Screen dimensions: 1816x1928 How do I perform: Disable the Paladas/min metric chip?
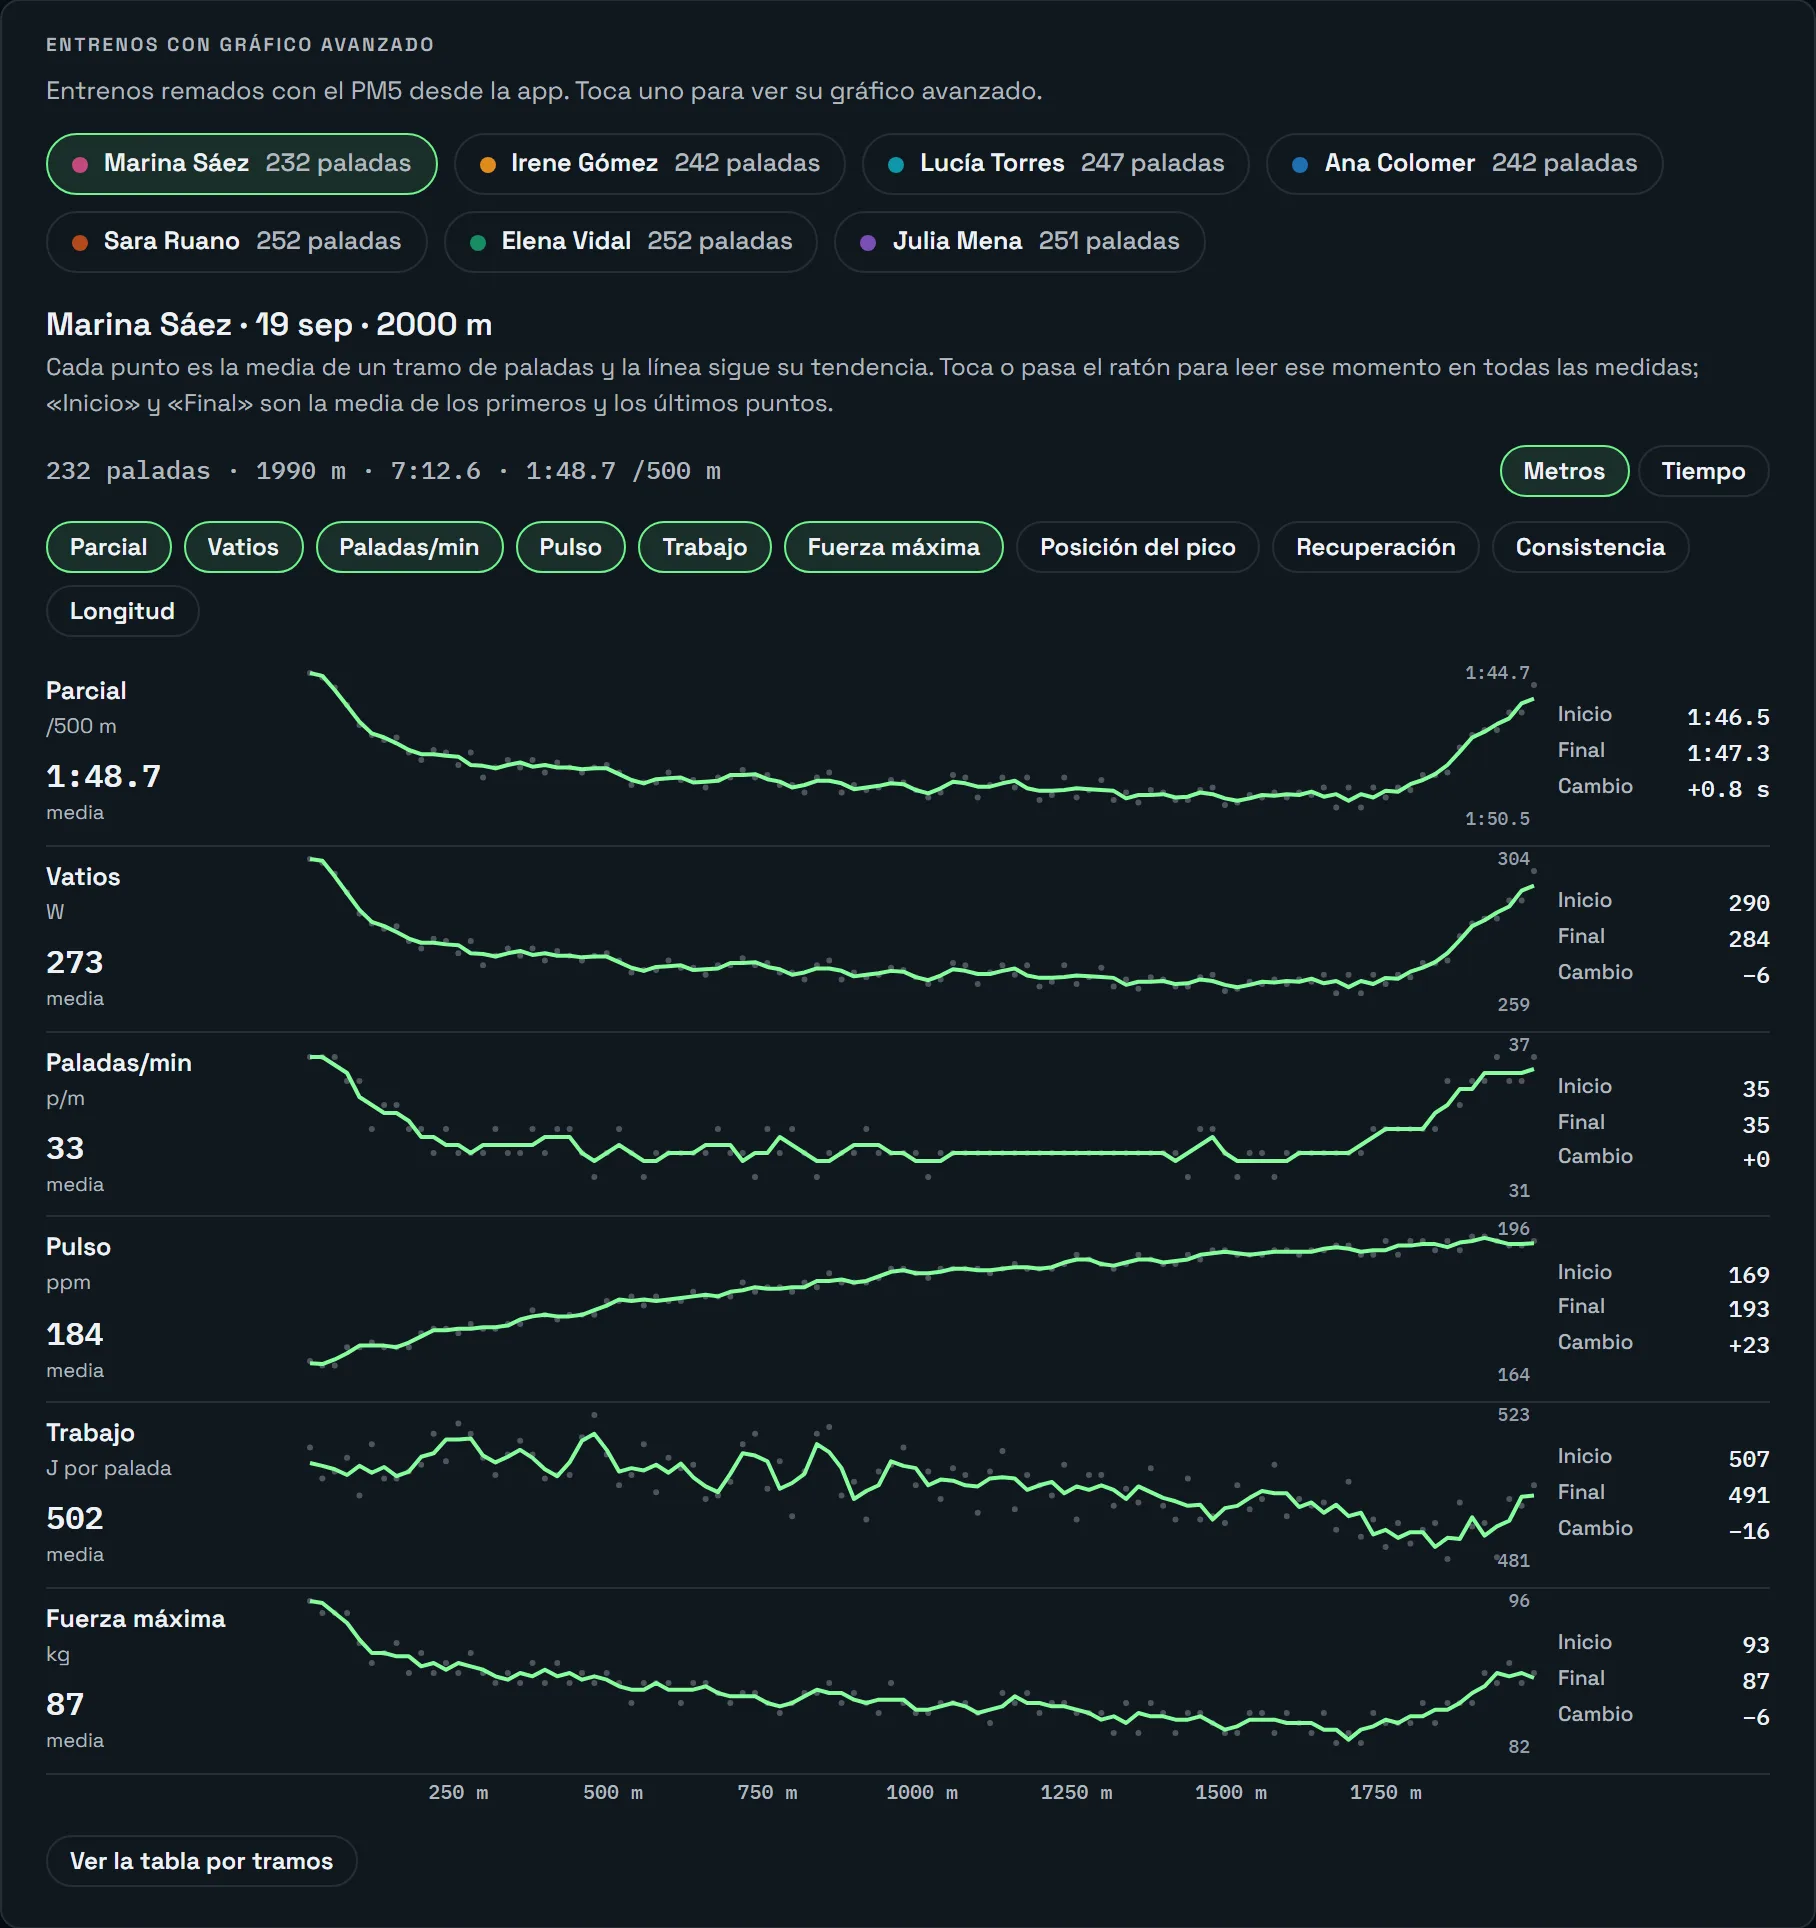click(409, 547)
